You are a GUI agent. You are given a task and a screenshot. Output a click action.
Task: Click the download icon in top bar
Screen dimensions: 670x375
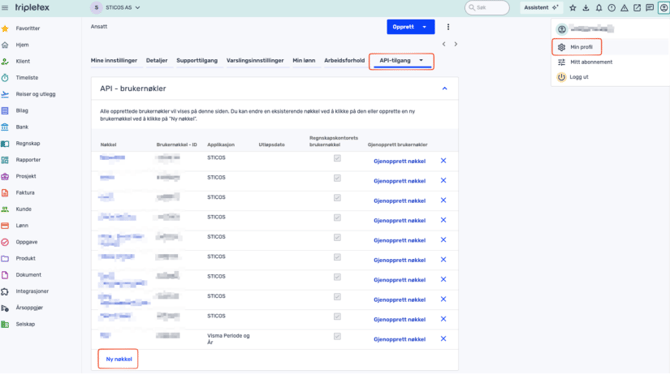coord(586,8)
